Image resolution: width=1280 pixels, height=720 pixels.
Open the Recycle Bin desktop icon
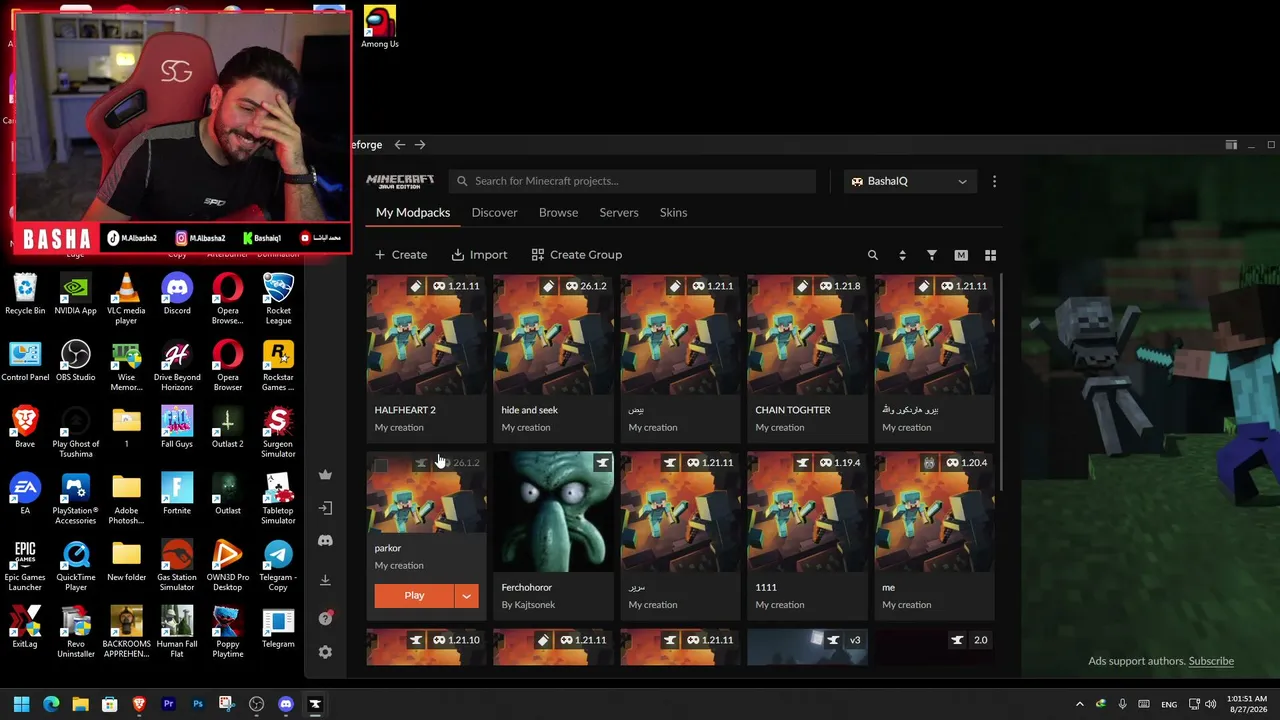click(25, 294)
